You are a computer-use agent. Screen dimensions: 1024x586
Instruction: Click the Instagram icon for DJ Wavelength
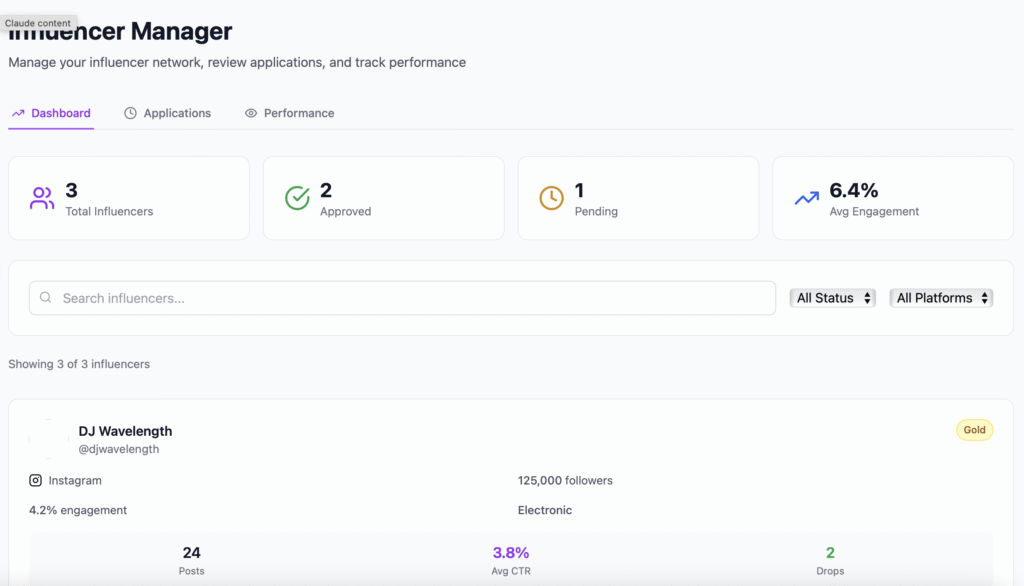[36, 481]
